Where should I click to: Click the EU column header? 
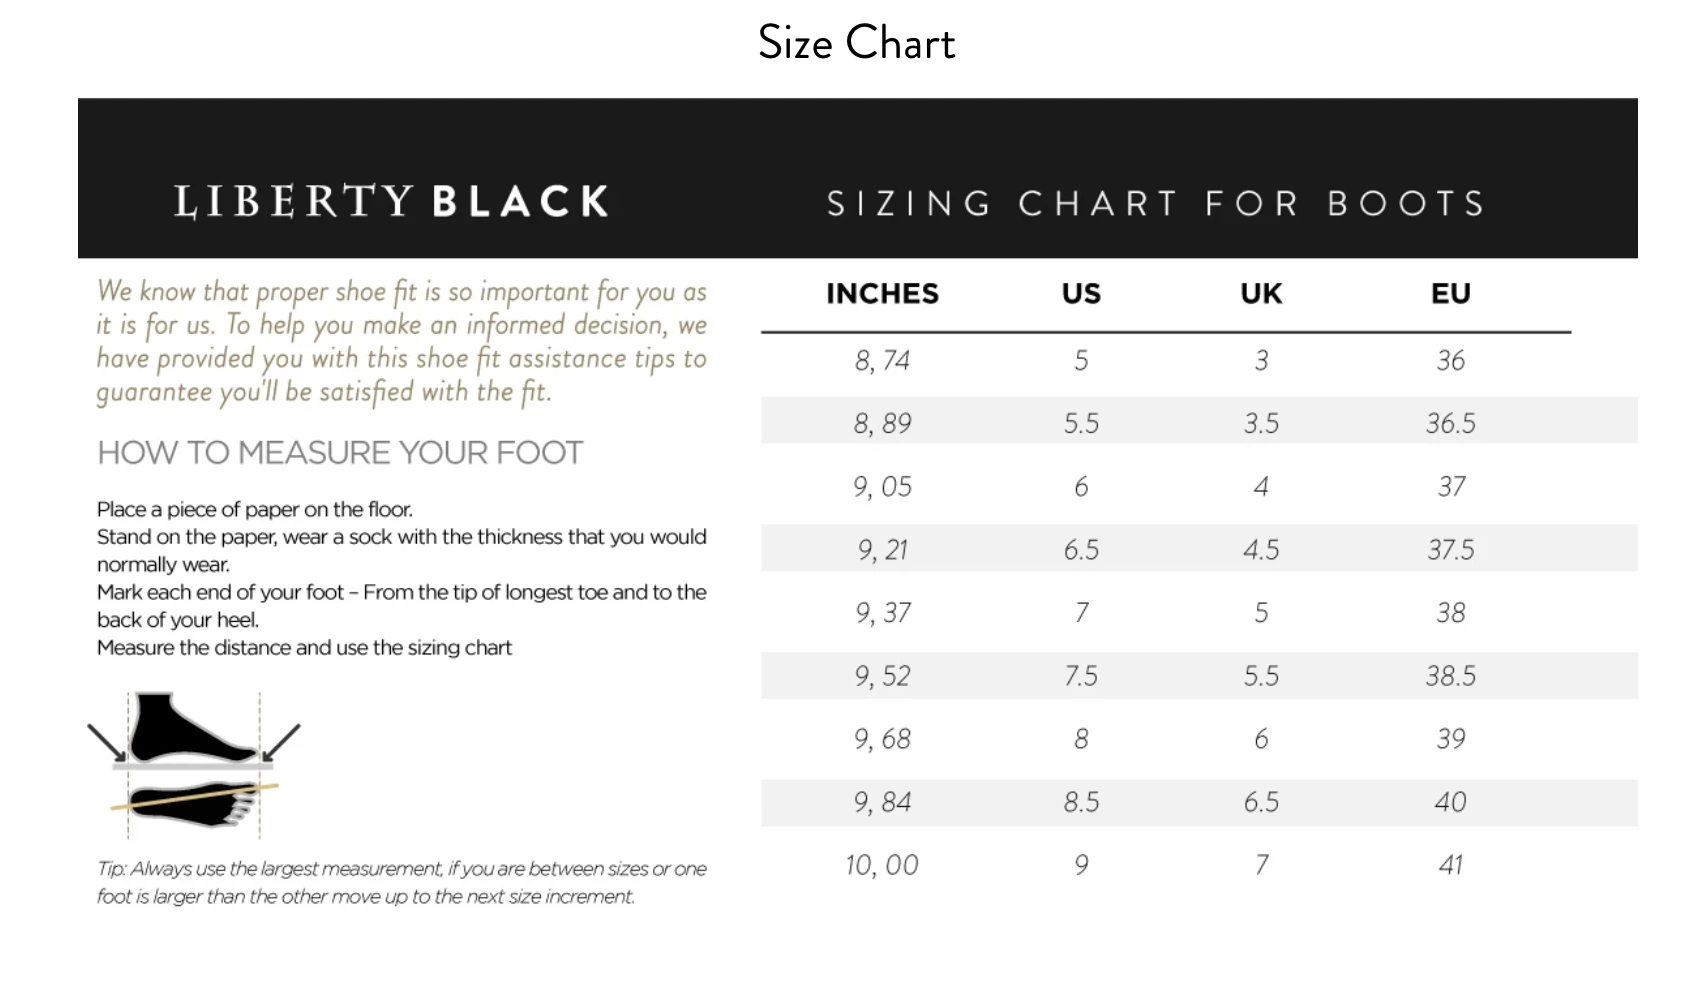tap(1450, 294)
